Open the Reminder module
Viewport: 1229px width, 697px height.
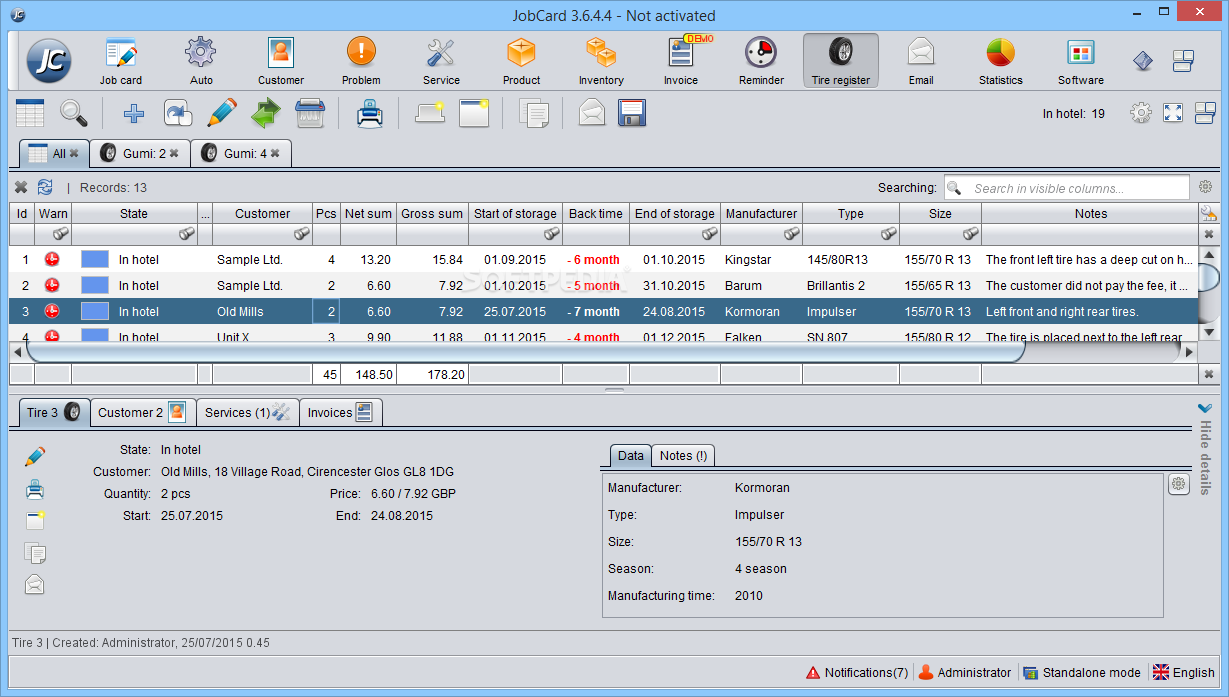(x=761, y=61)
